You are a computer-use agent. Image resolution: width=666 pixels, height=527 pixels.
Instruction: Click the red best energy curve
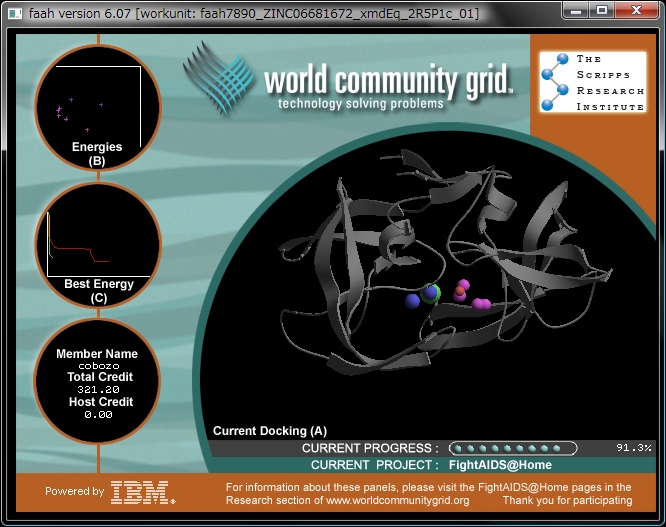click(x=80, y=251)
